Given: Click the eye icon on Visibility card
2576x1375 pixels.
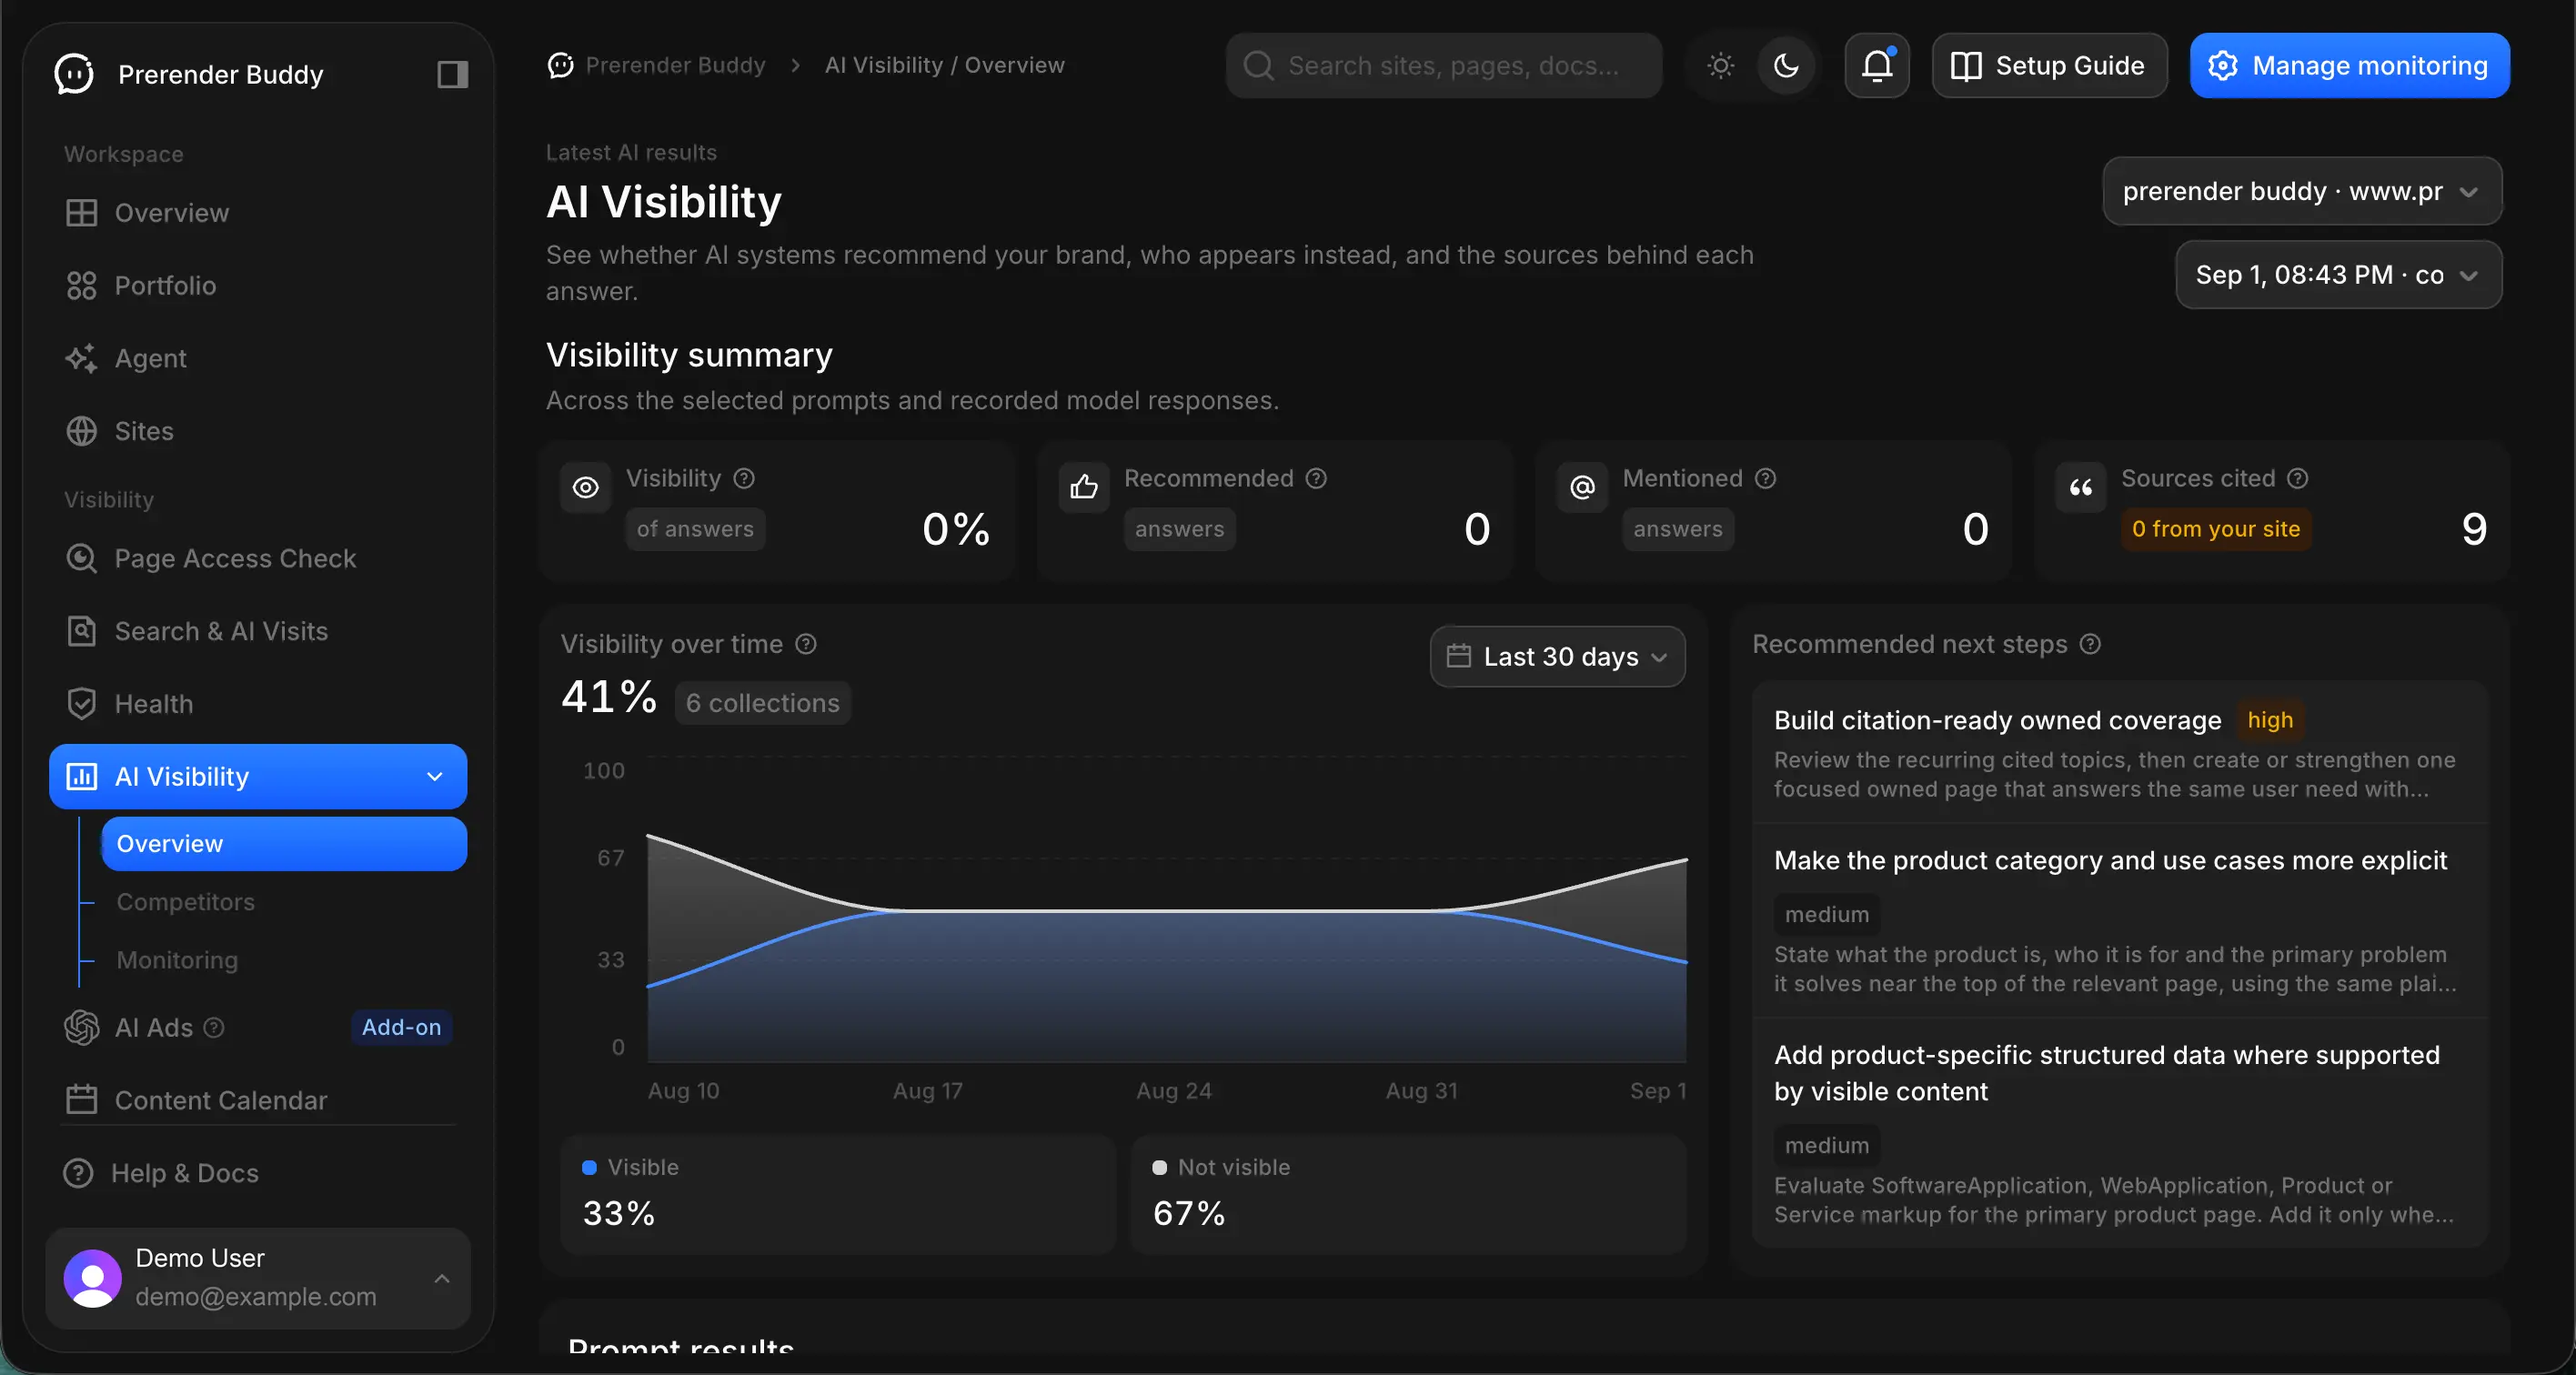Looking at the screenshot, I should [586, 487].
